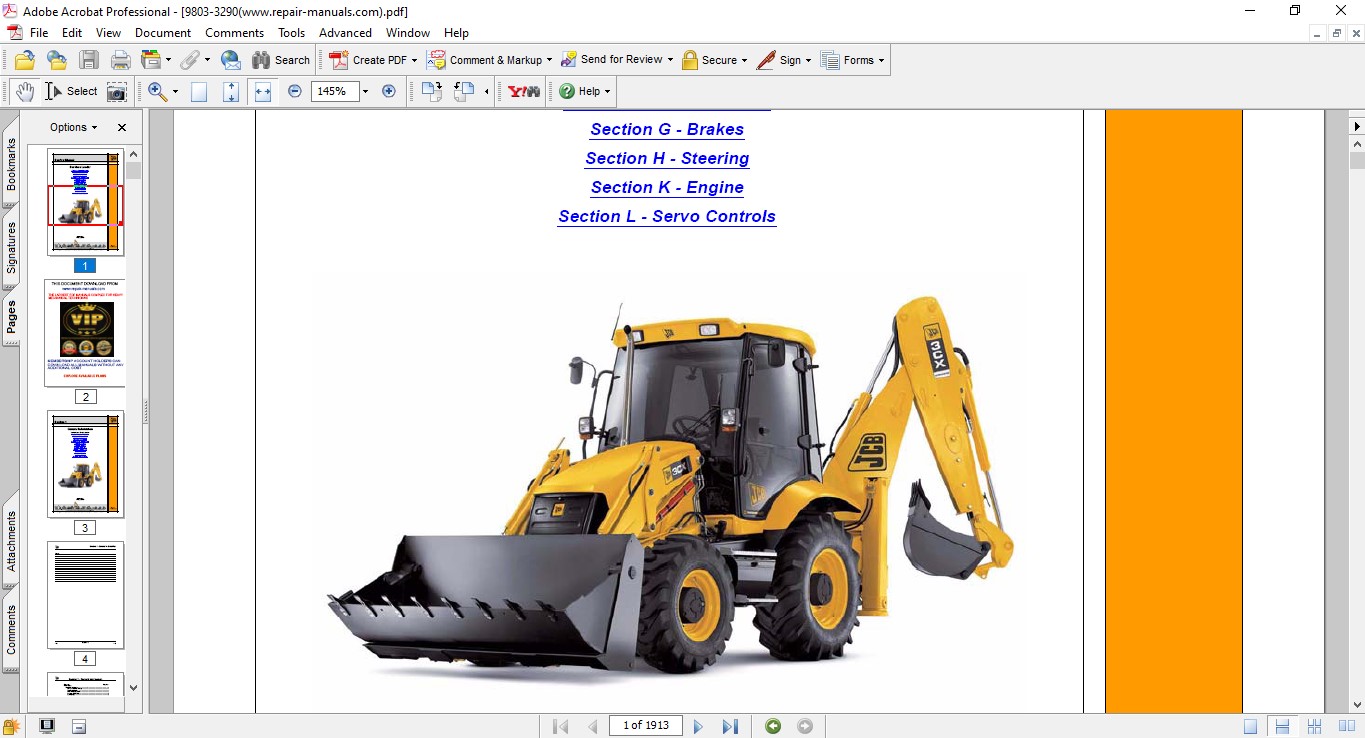Enable the Hand tool

point(24,91)
